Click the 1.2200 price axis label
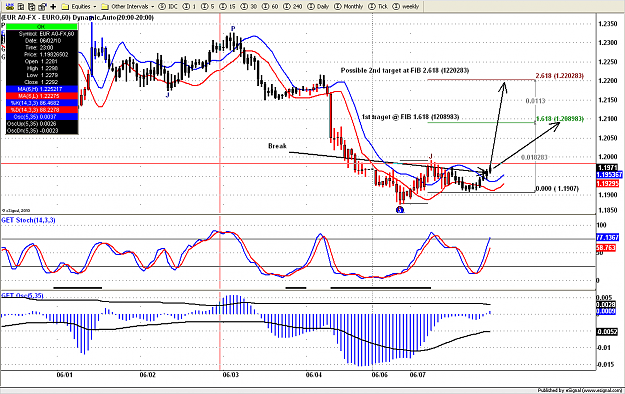The width and height of the screenshot is (625, 394). (608, 81)
